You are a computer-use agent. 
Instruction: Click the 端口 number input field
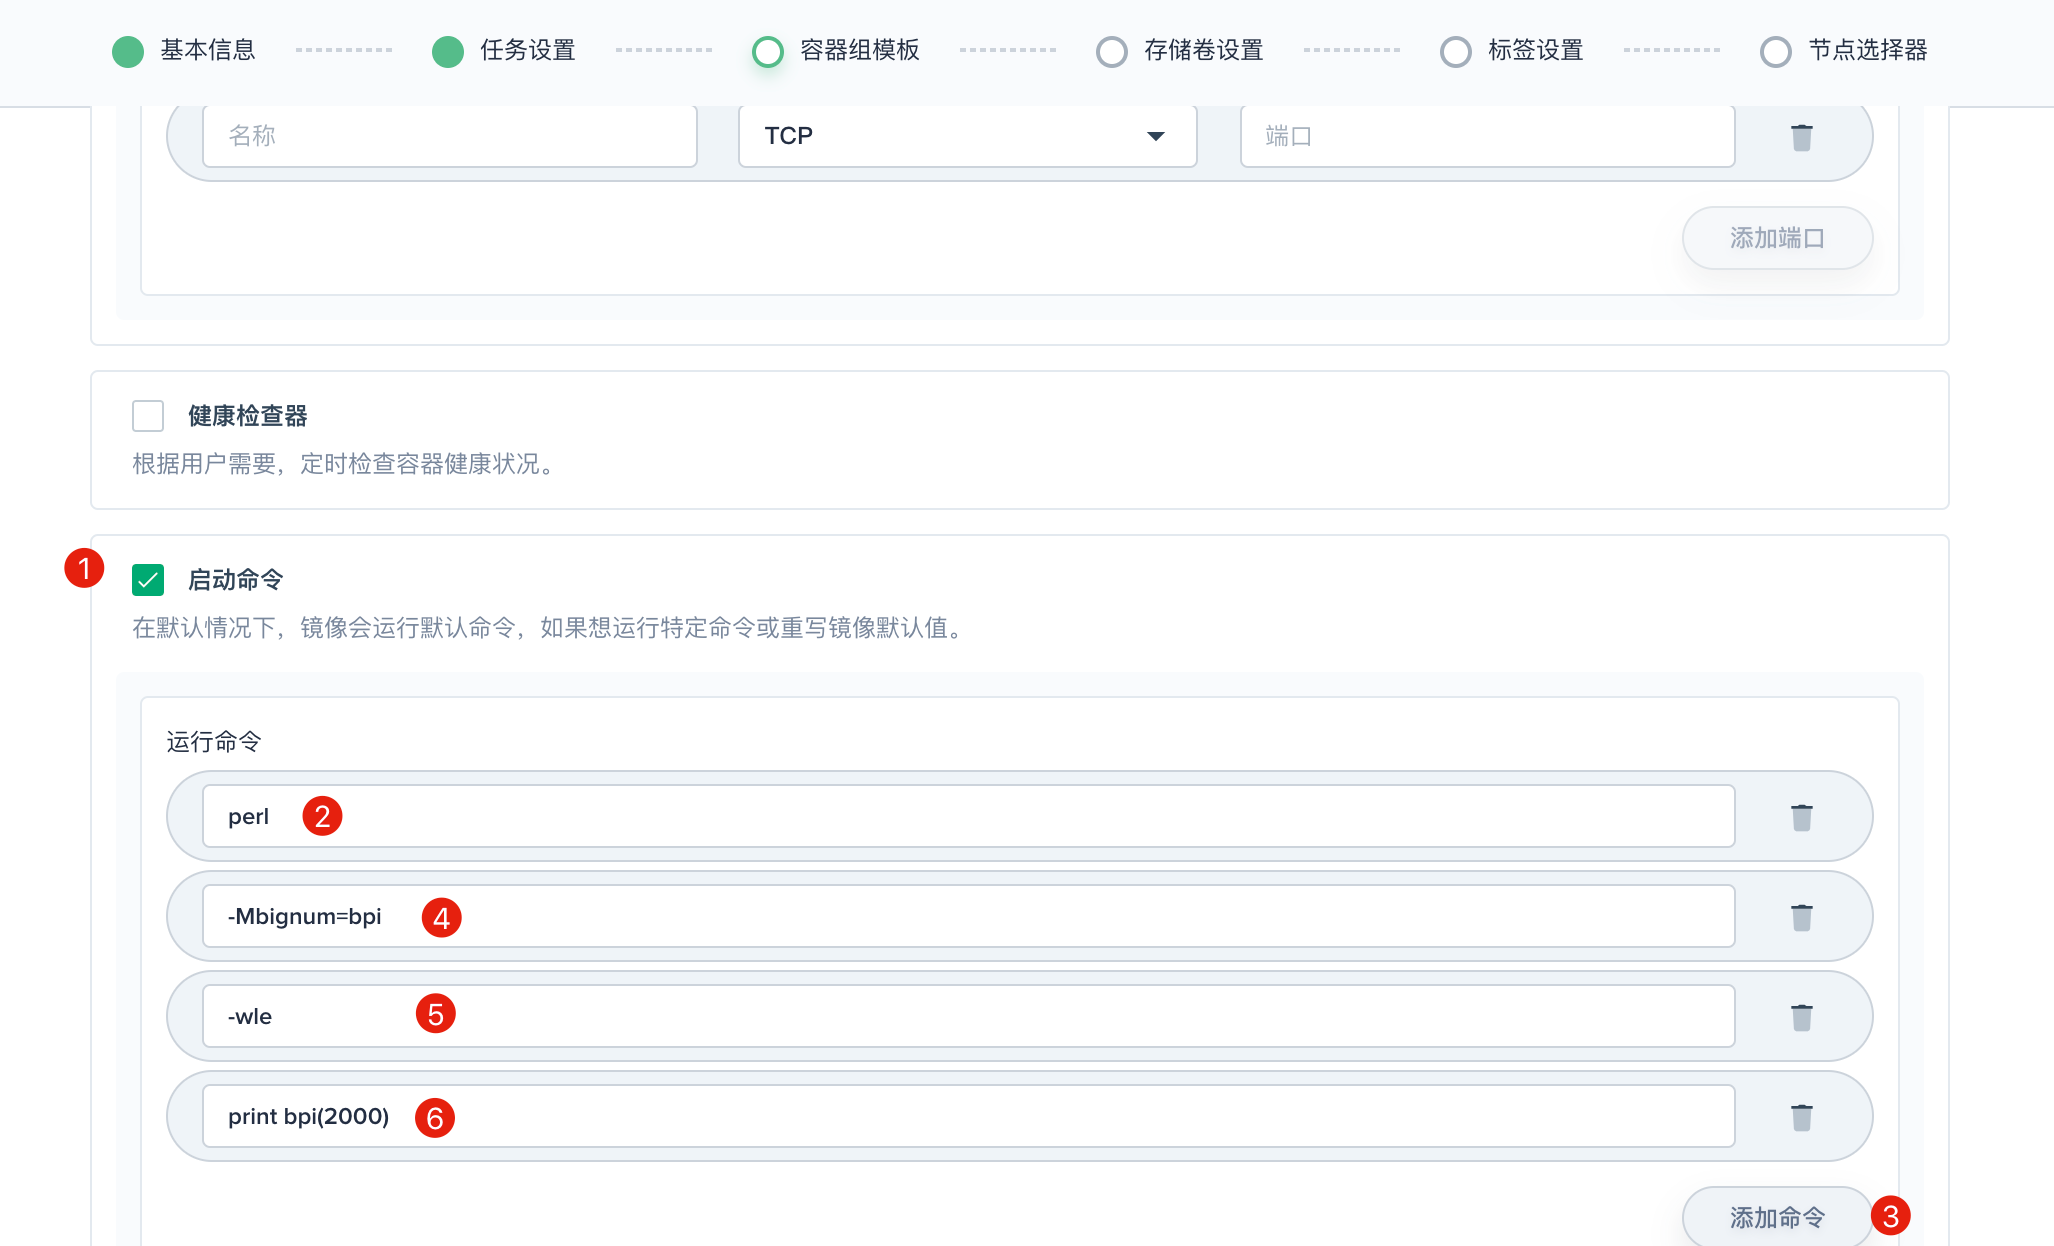(1486, 136)
